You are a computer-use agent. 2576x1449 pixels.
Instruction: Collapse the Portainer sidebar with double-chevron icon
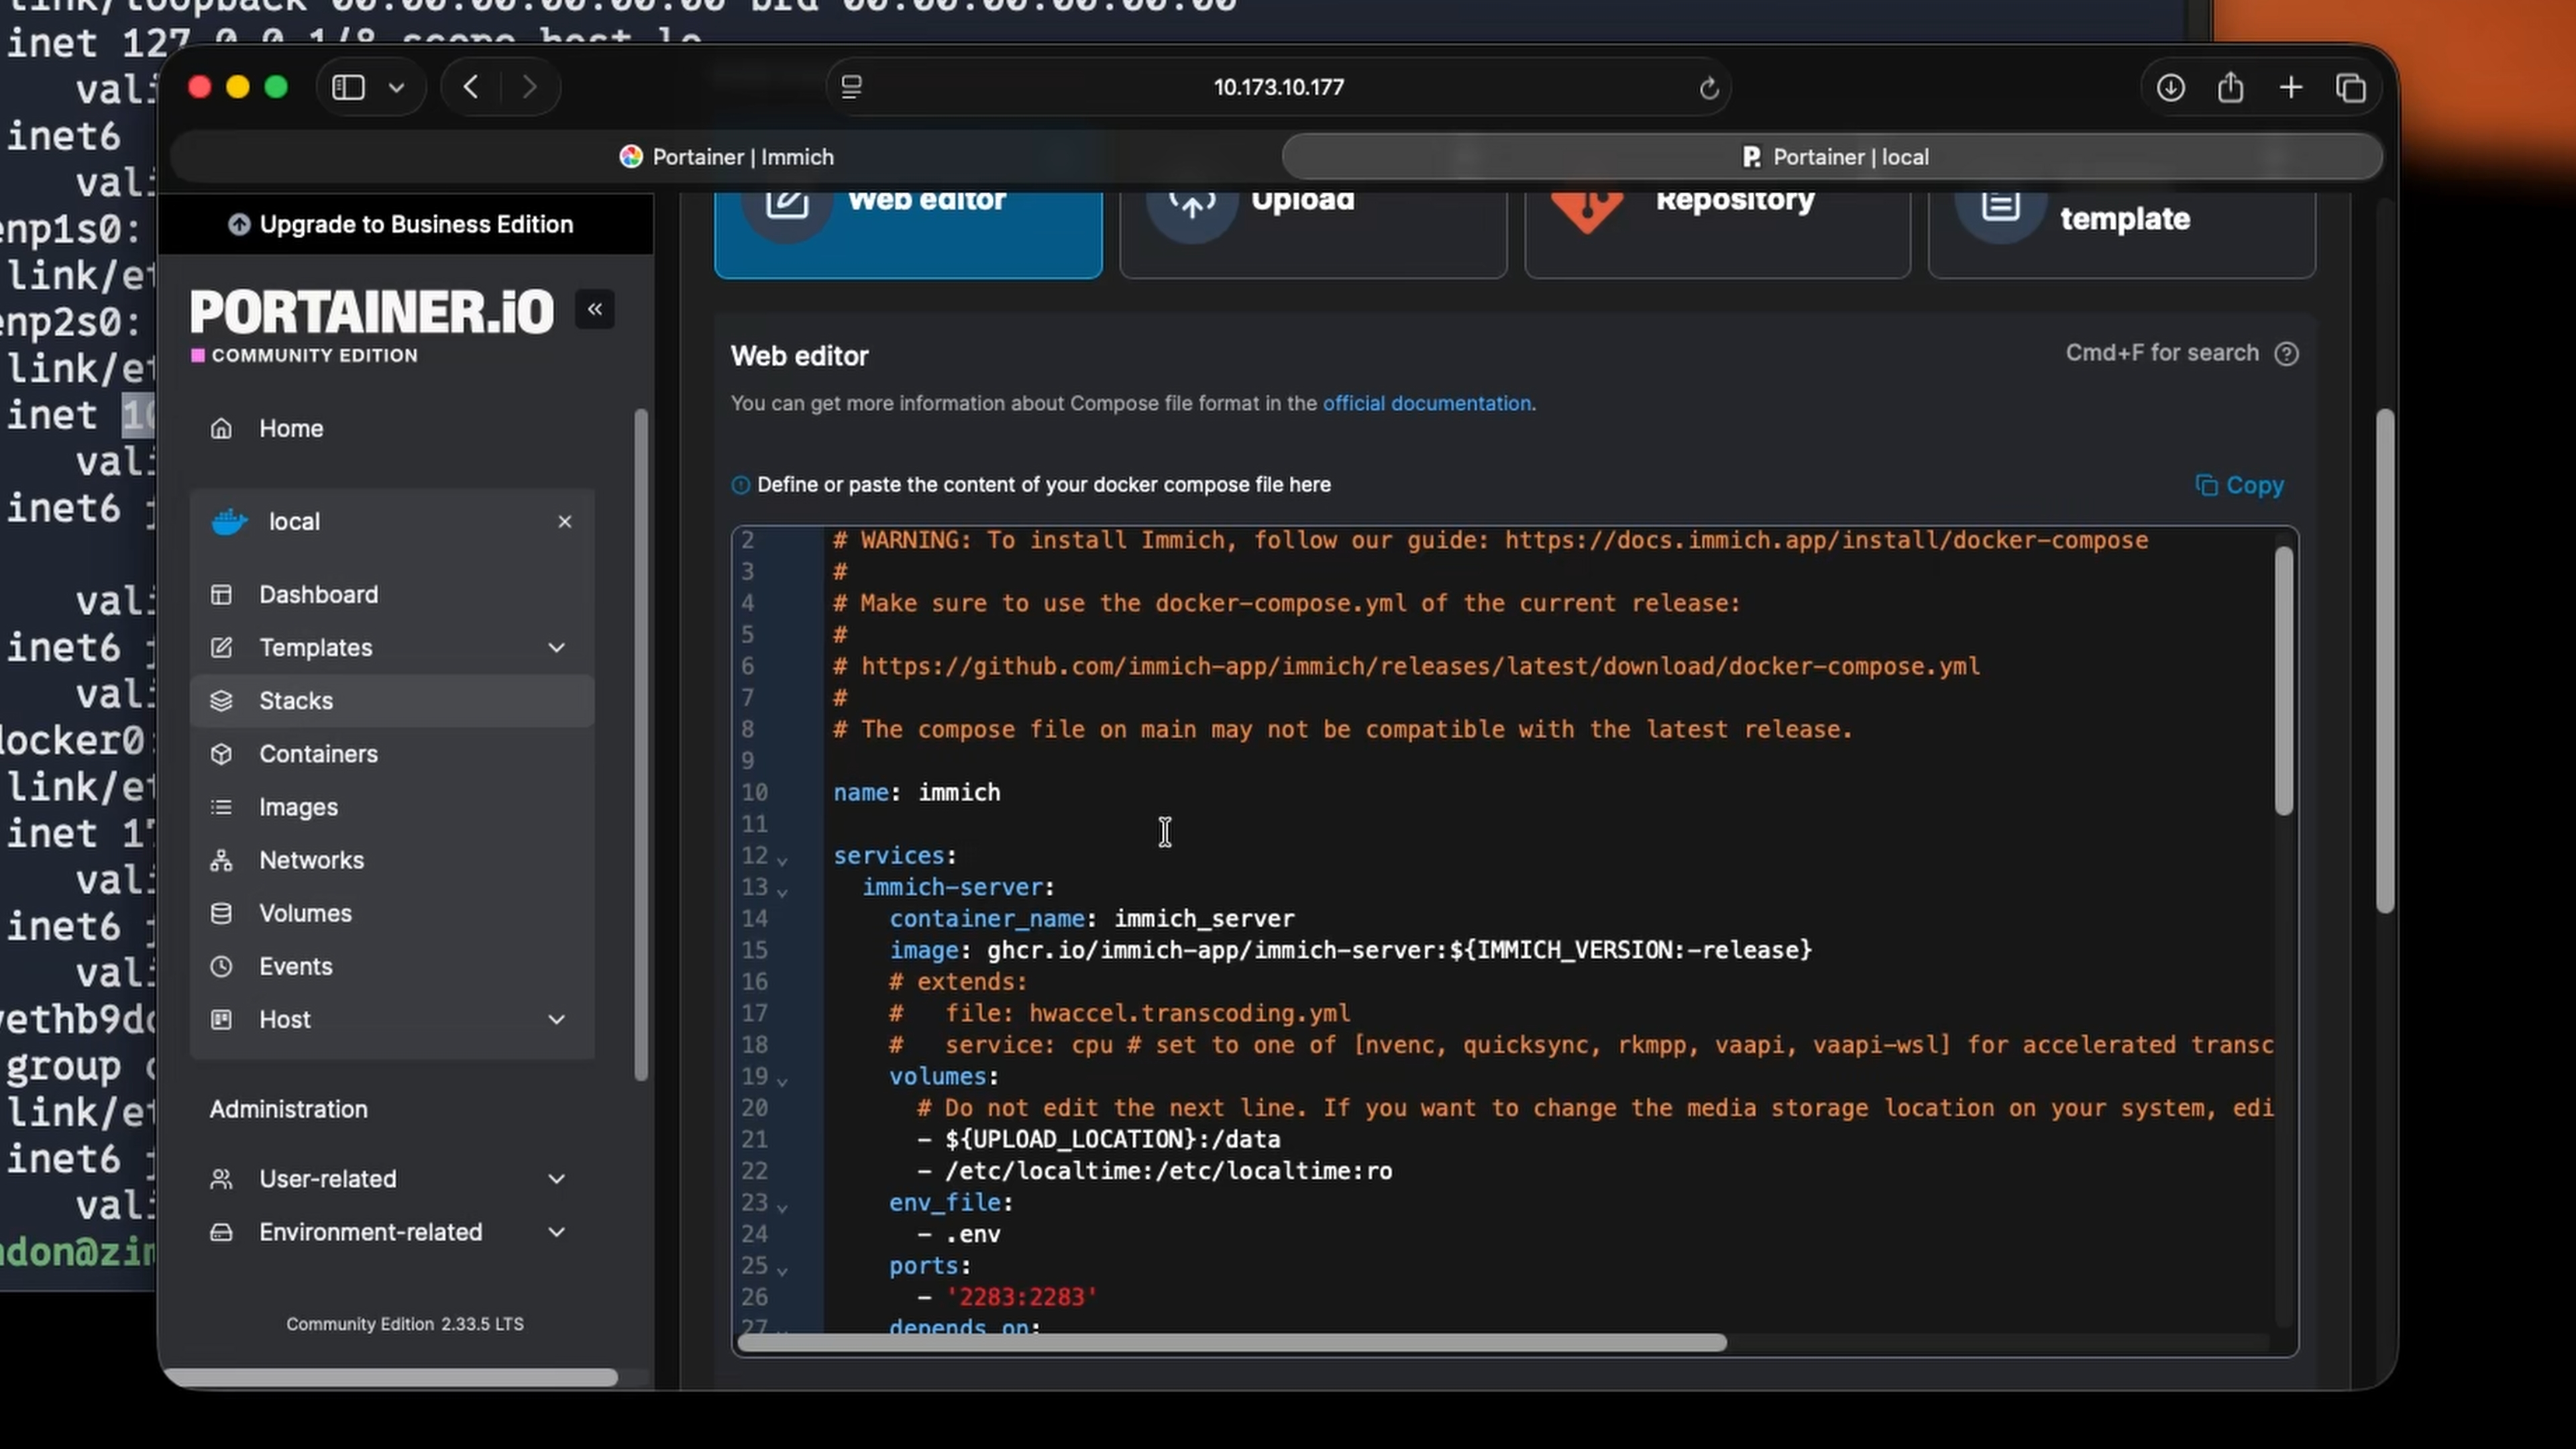[x=595, y=310]
